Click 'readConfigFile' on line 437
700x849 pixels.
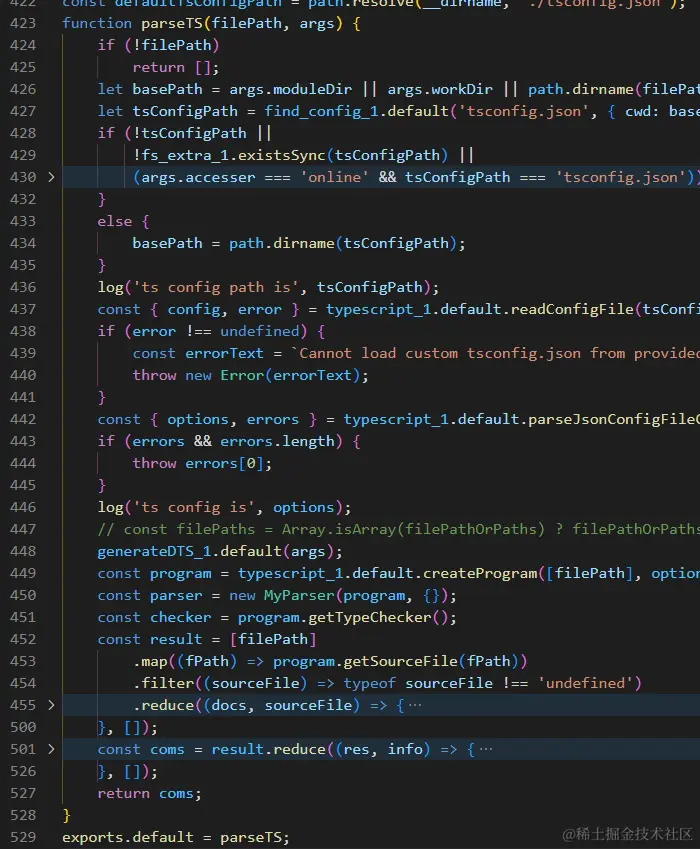point(572,309)
